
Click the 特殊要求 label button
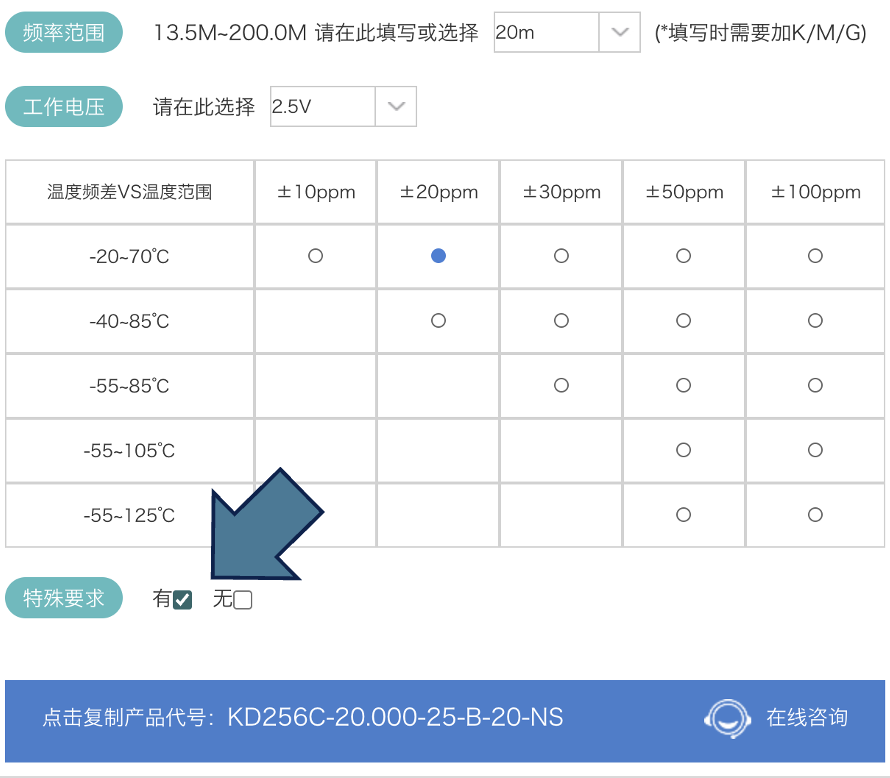64,599
